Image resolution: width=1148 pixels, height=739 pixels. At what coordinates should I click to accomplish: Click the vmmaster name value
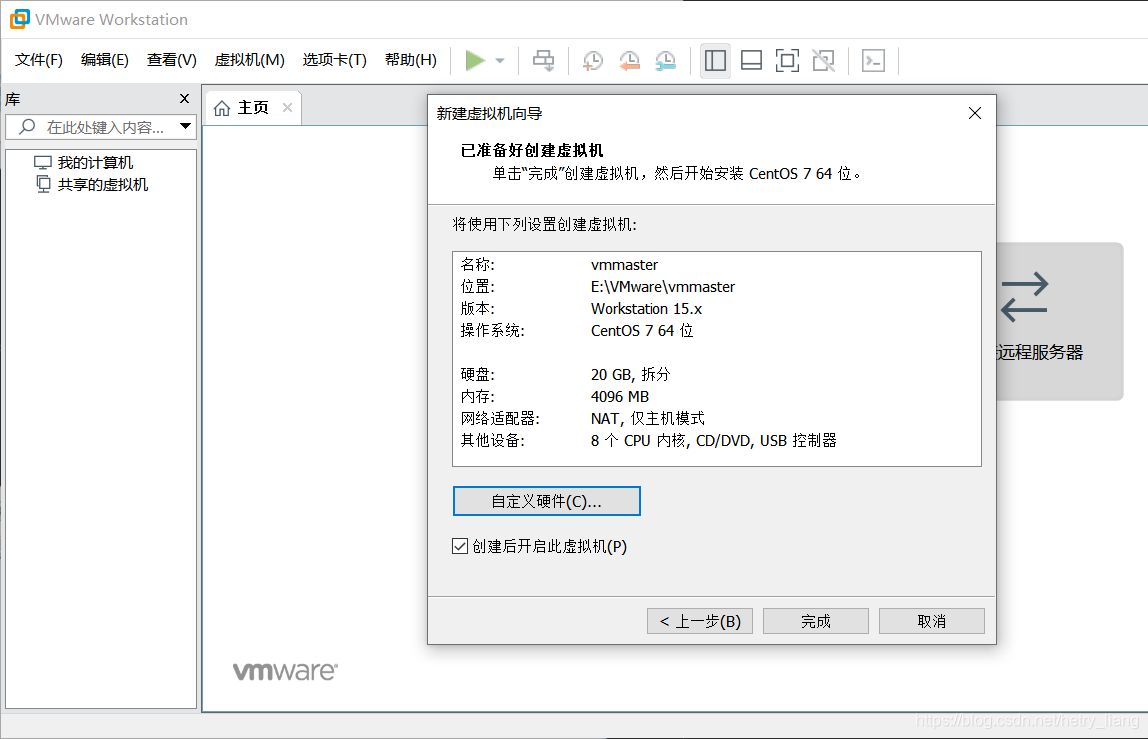tap(625, 264)
